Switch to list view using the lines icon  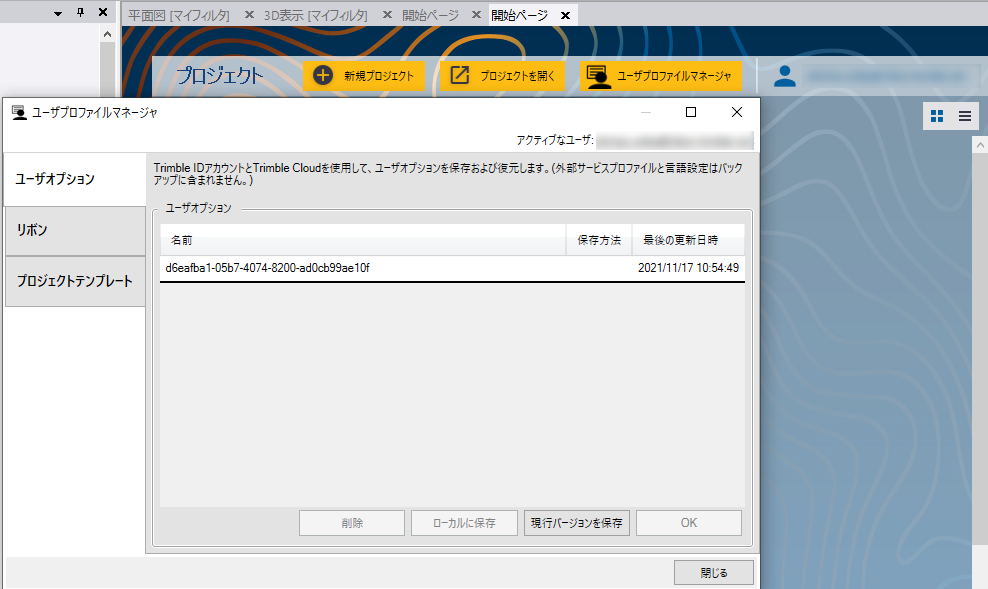coord(965,115)
